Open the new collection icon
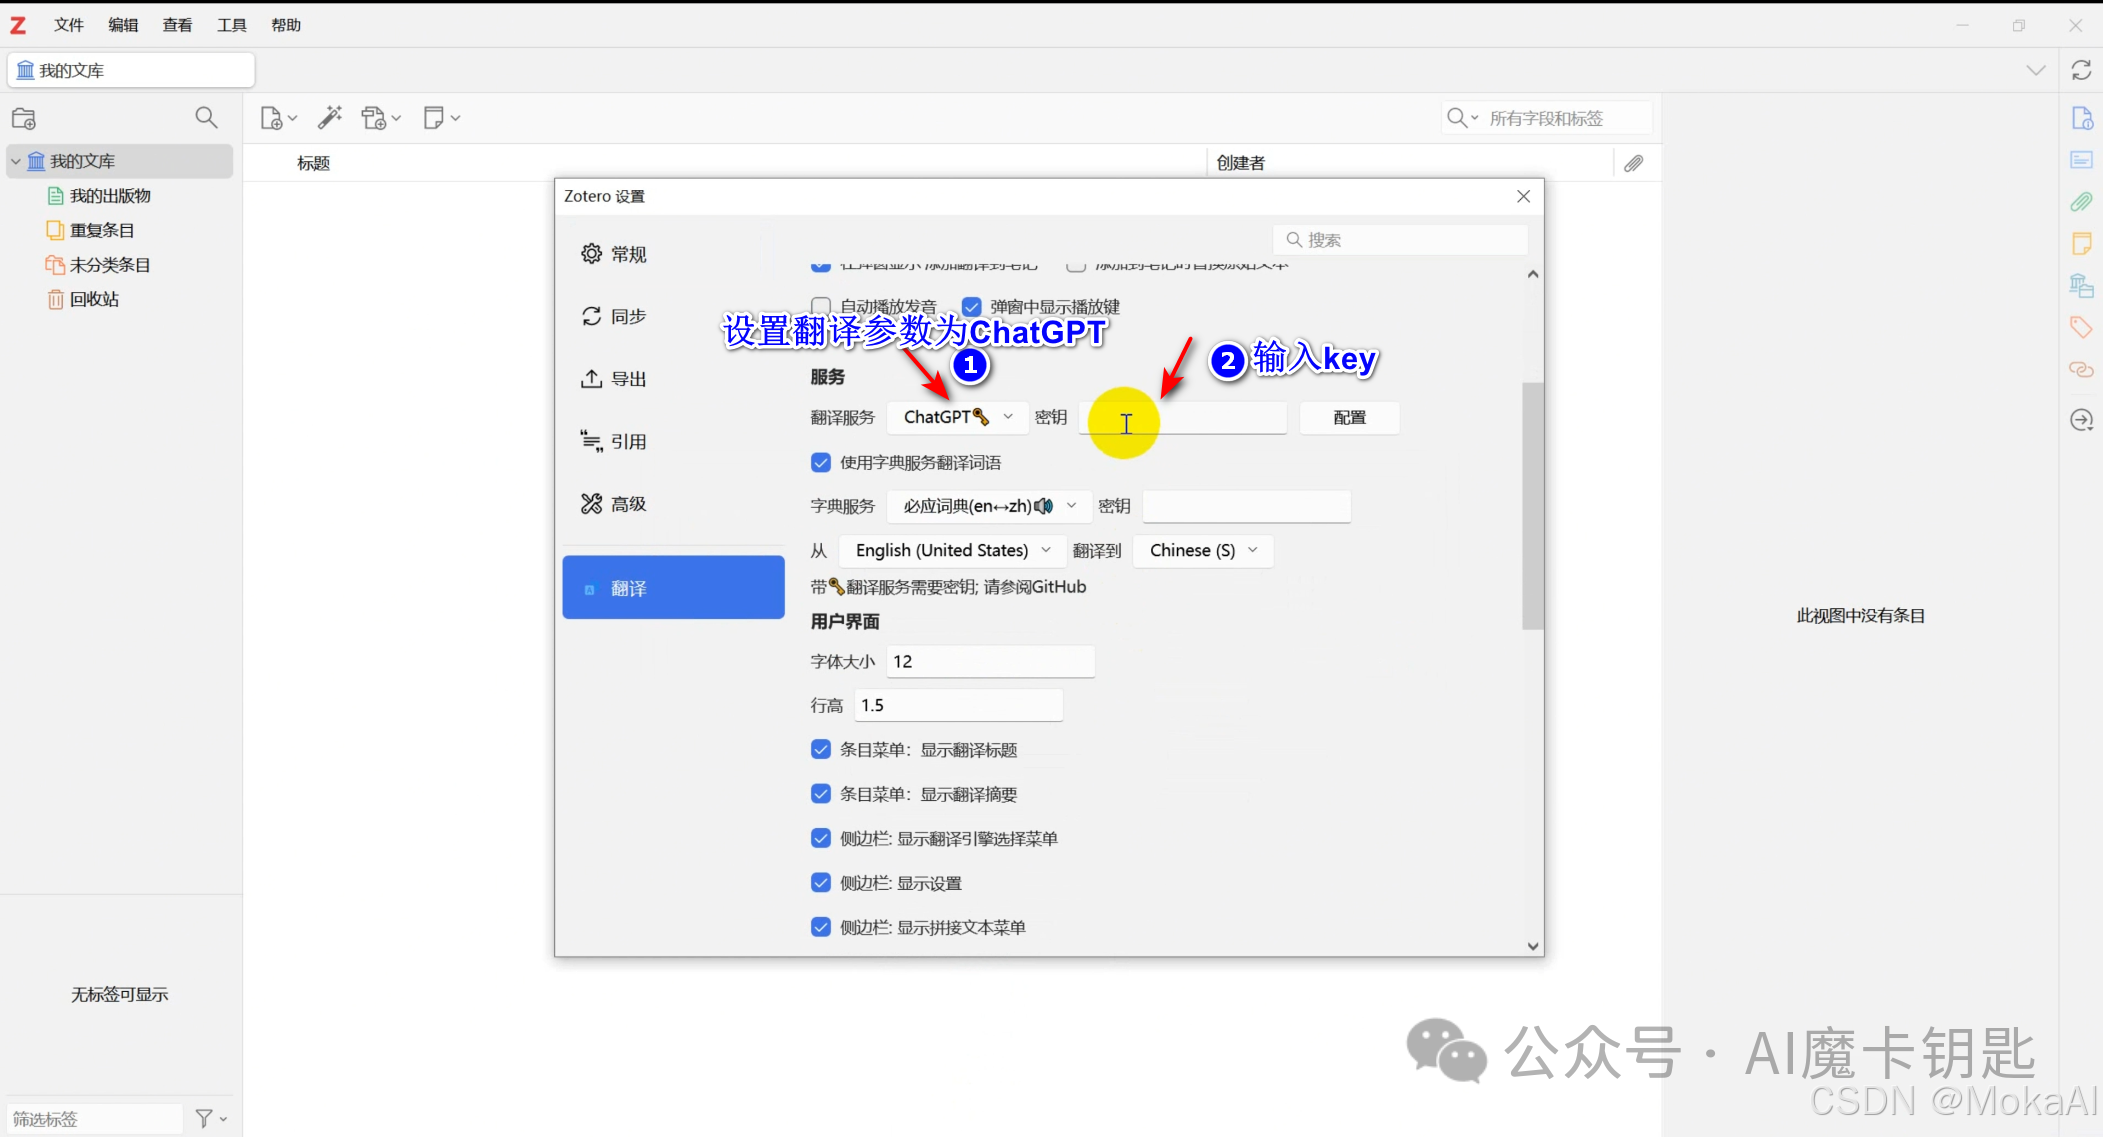2103x1137 pixels. point(24,118)
